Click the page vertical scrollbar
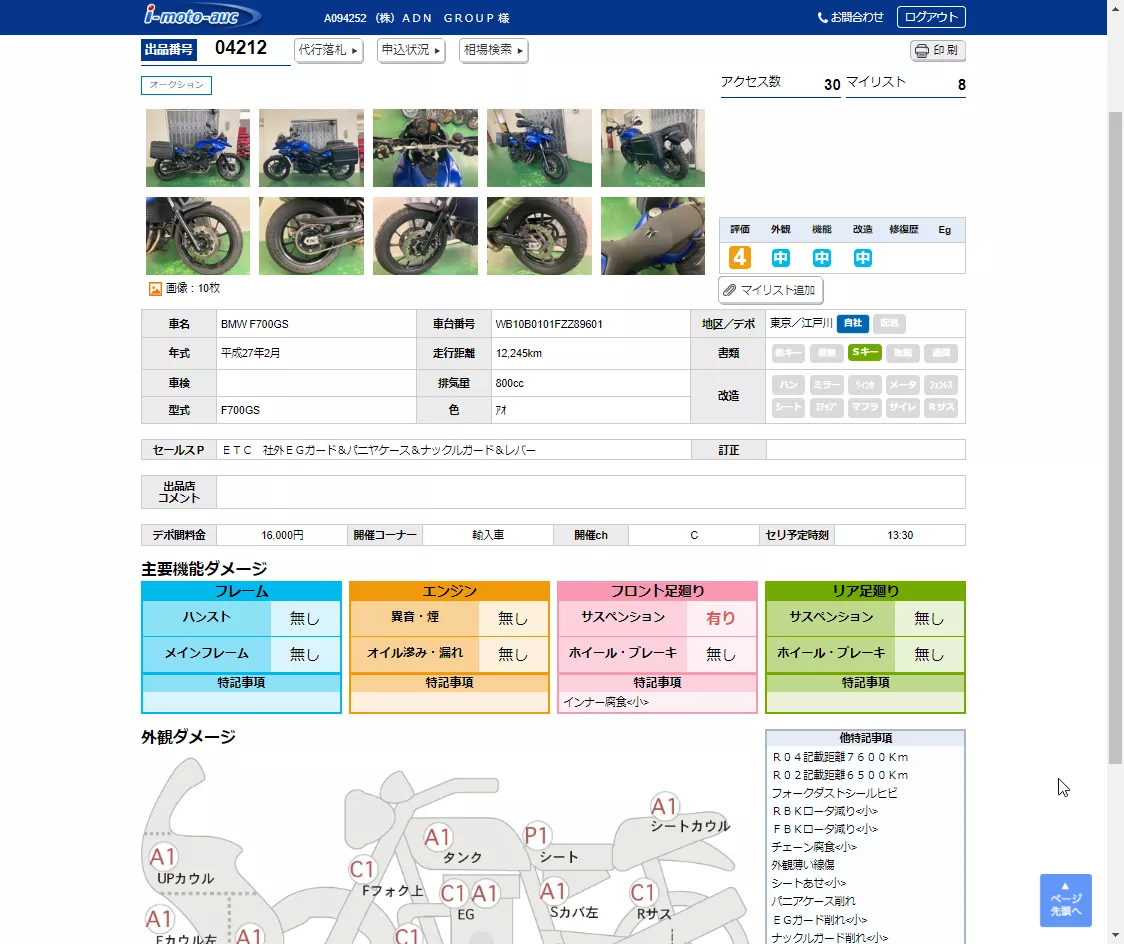The height and width of the screenshot is (944, 1124). point(1115,437)
